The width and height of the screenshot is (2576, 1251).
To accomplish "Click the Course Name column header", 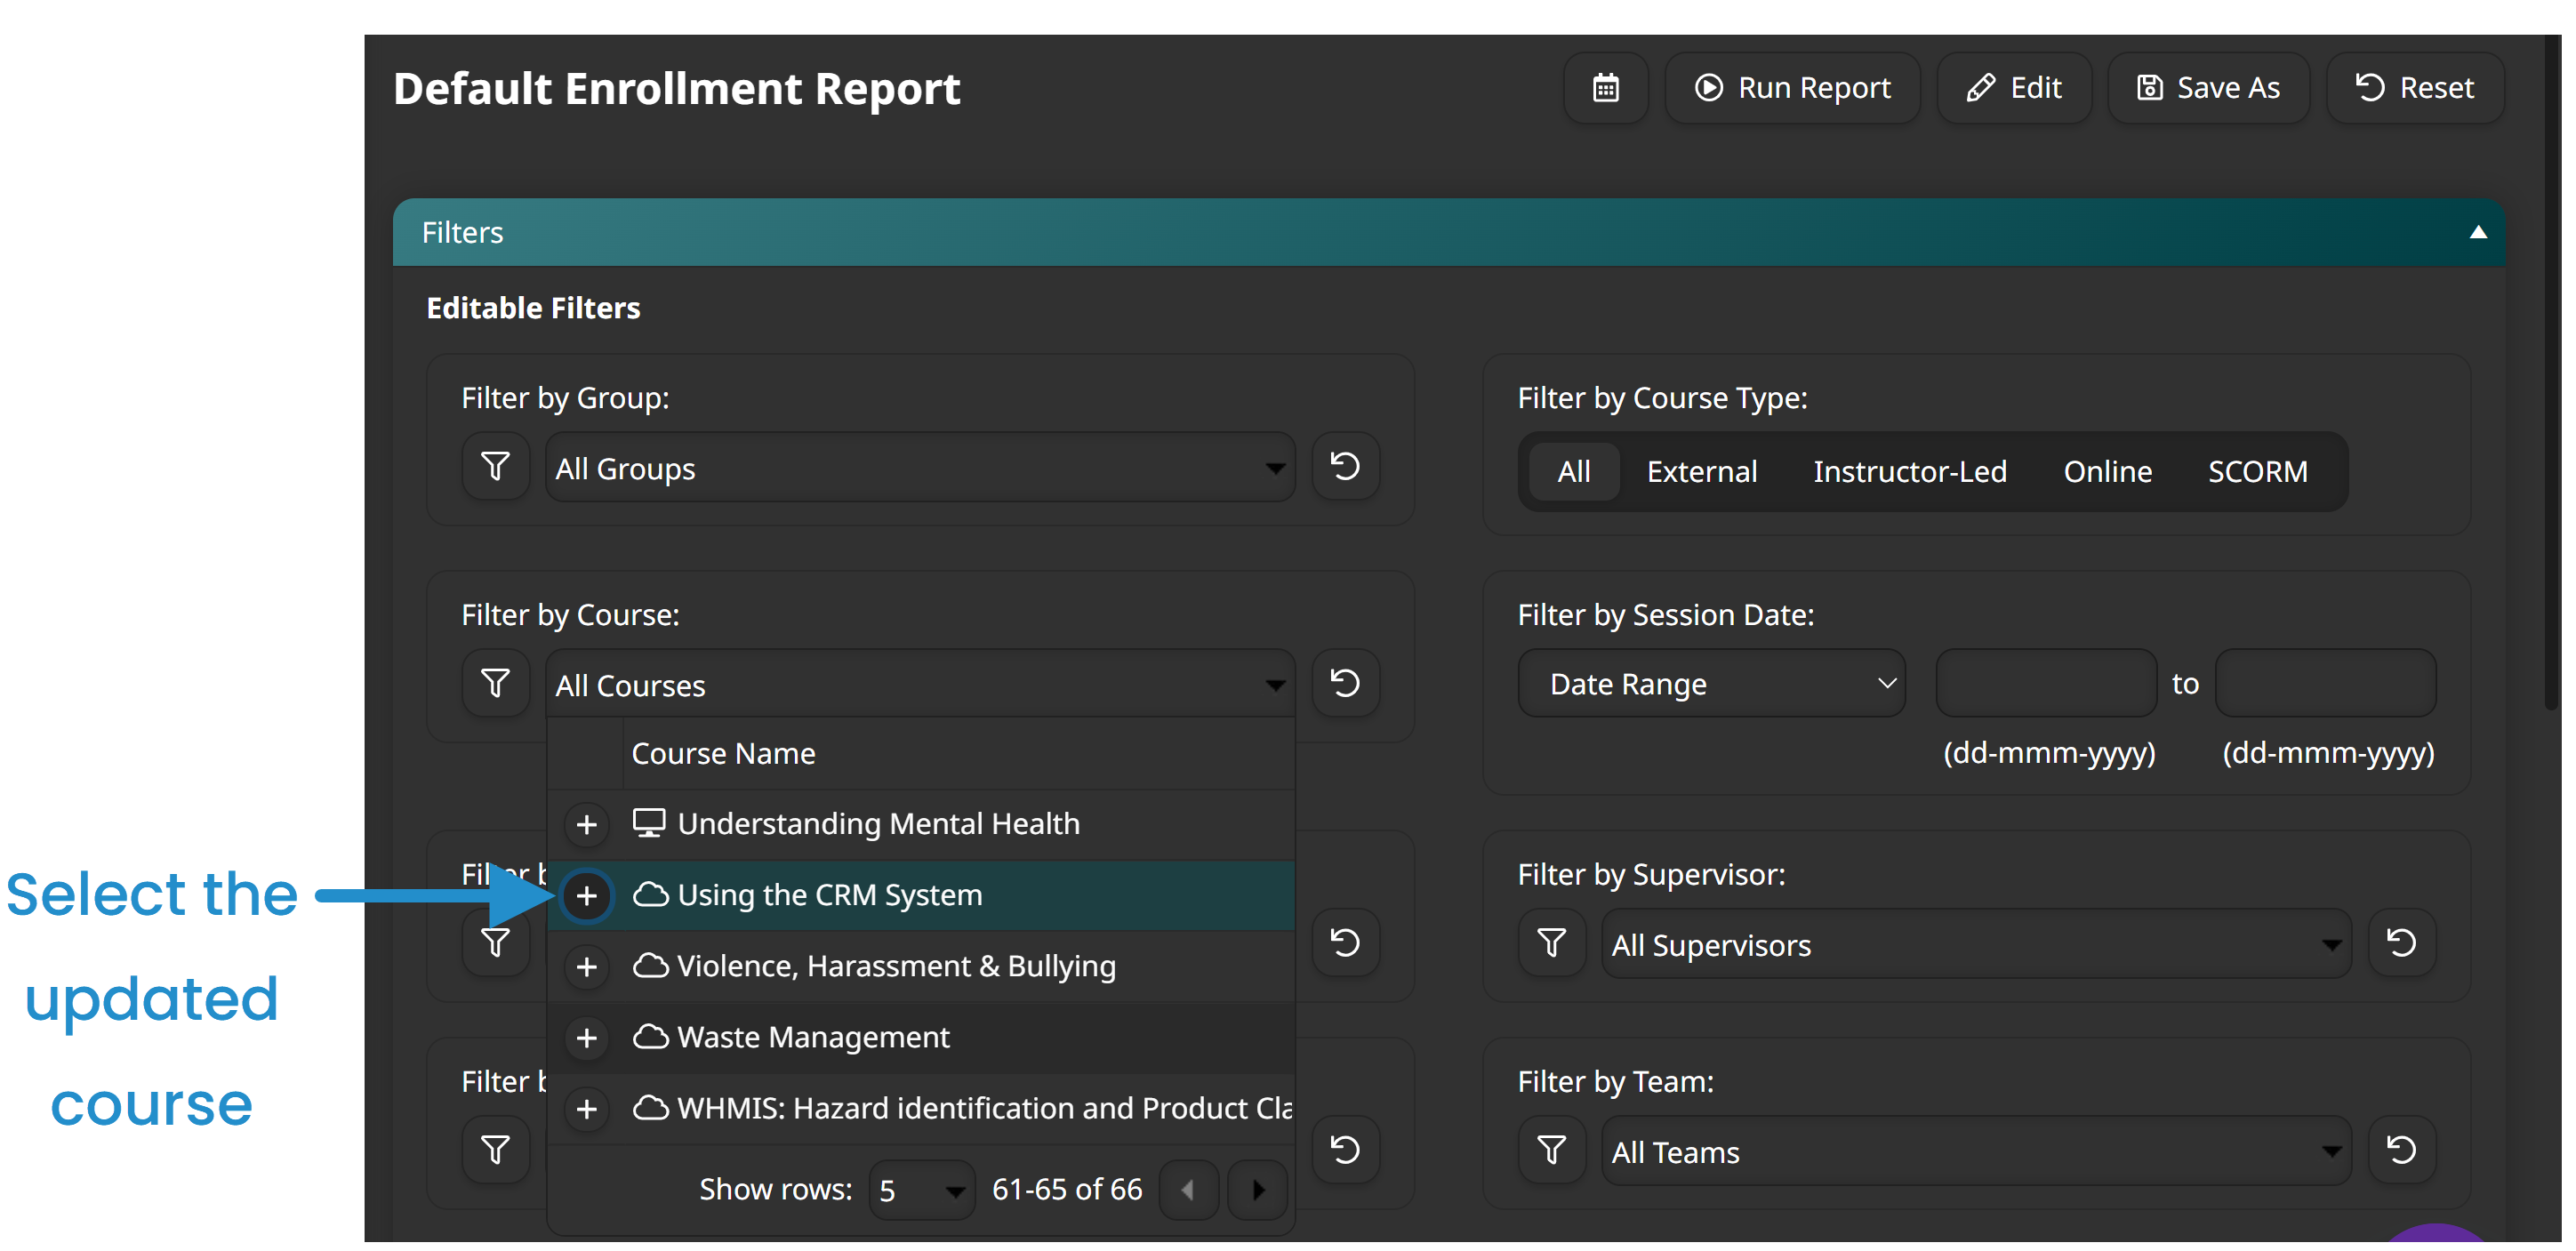I will click(x=723, y=753).
